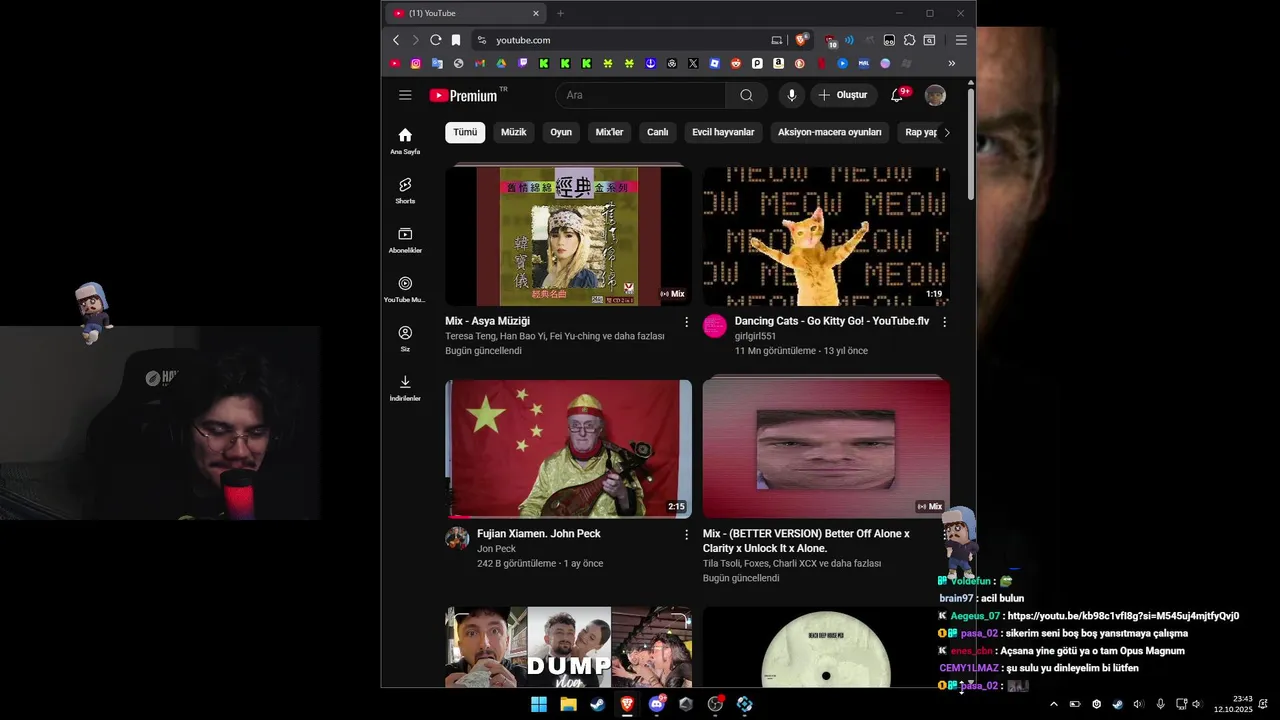Viewport: 1280px width, 720px height.
Task: Go to Ana Sayfa in sidebar
Action: click(405, 141)
